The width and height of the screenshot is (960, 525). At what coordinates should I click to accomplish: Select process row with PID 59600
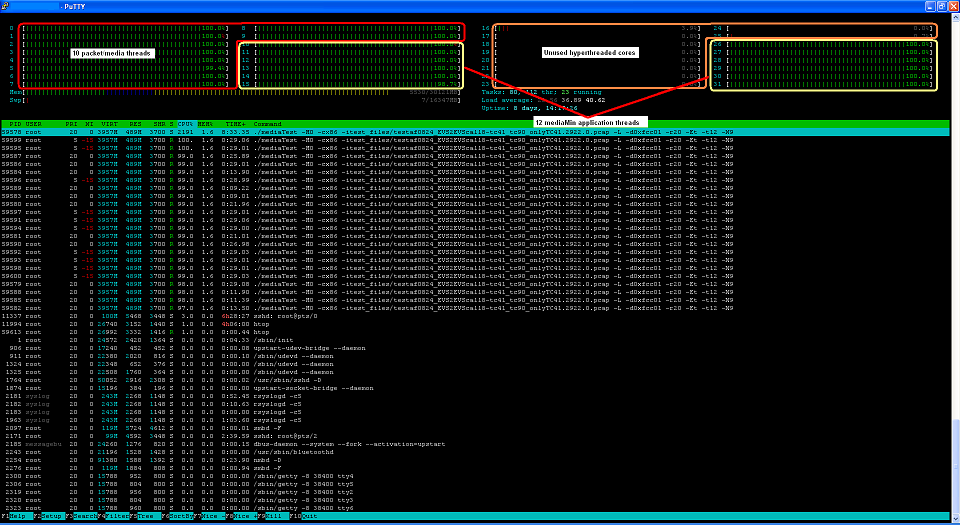pyautogui.click(x=475, y=276)
